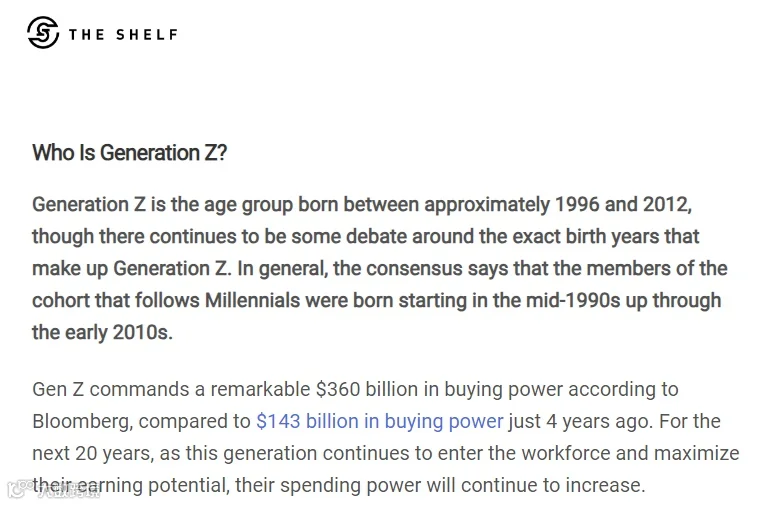Click the 'Who Is Generation Z?' heading
The image size is (763, 505).
(x=129, y=153)
